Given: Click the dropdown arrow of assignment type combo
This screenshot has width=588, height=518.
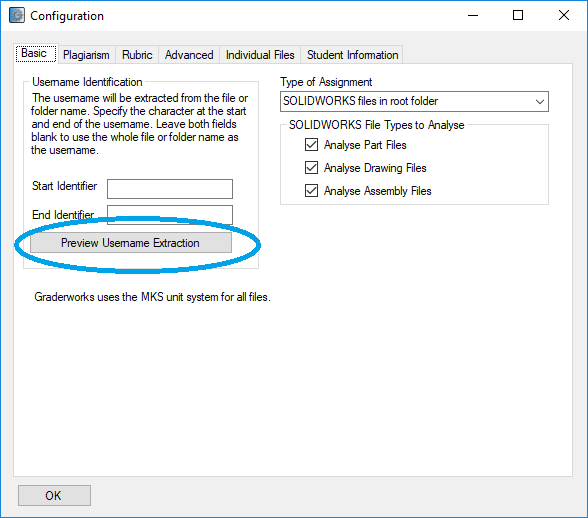Looking at the screenshot, I should pos(540,102).
